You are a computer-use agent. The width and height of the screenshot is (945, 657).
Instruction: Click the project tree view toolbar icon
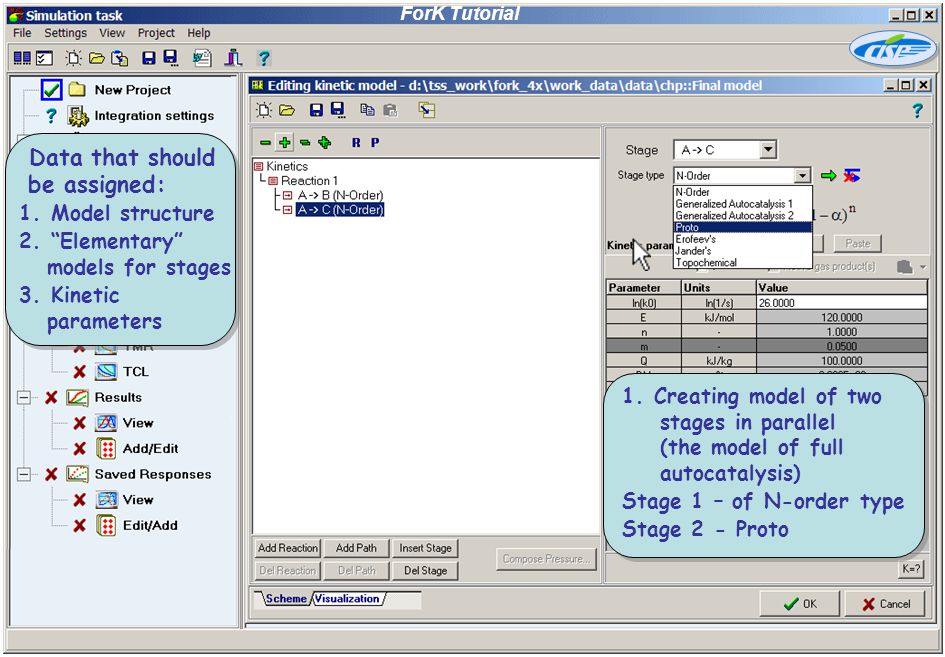click(22, 58)
